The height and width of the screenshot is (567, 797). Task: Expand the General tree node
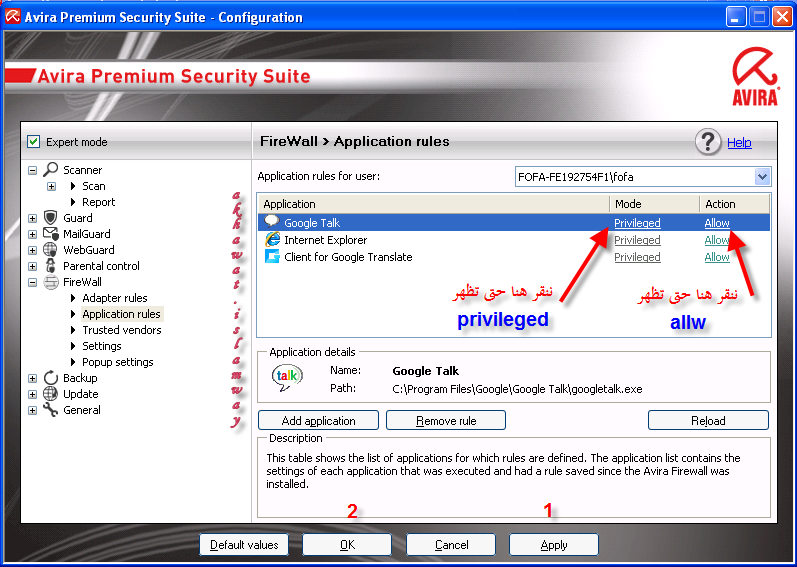point(33,411)
